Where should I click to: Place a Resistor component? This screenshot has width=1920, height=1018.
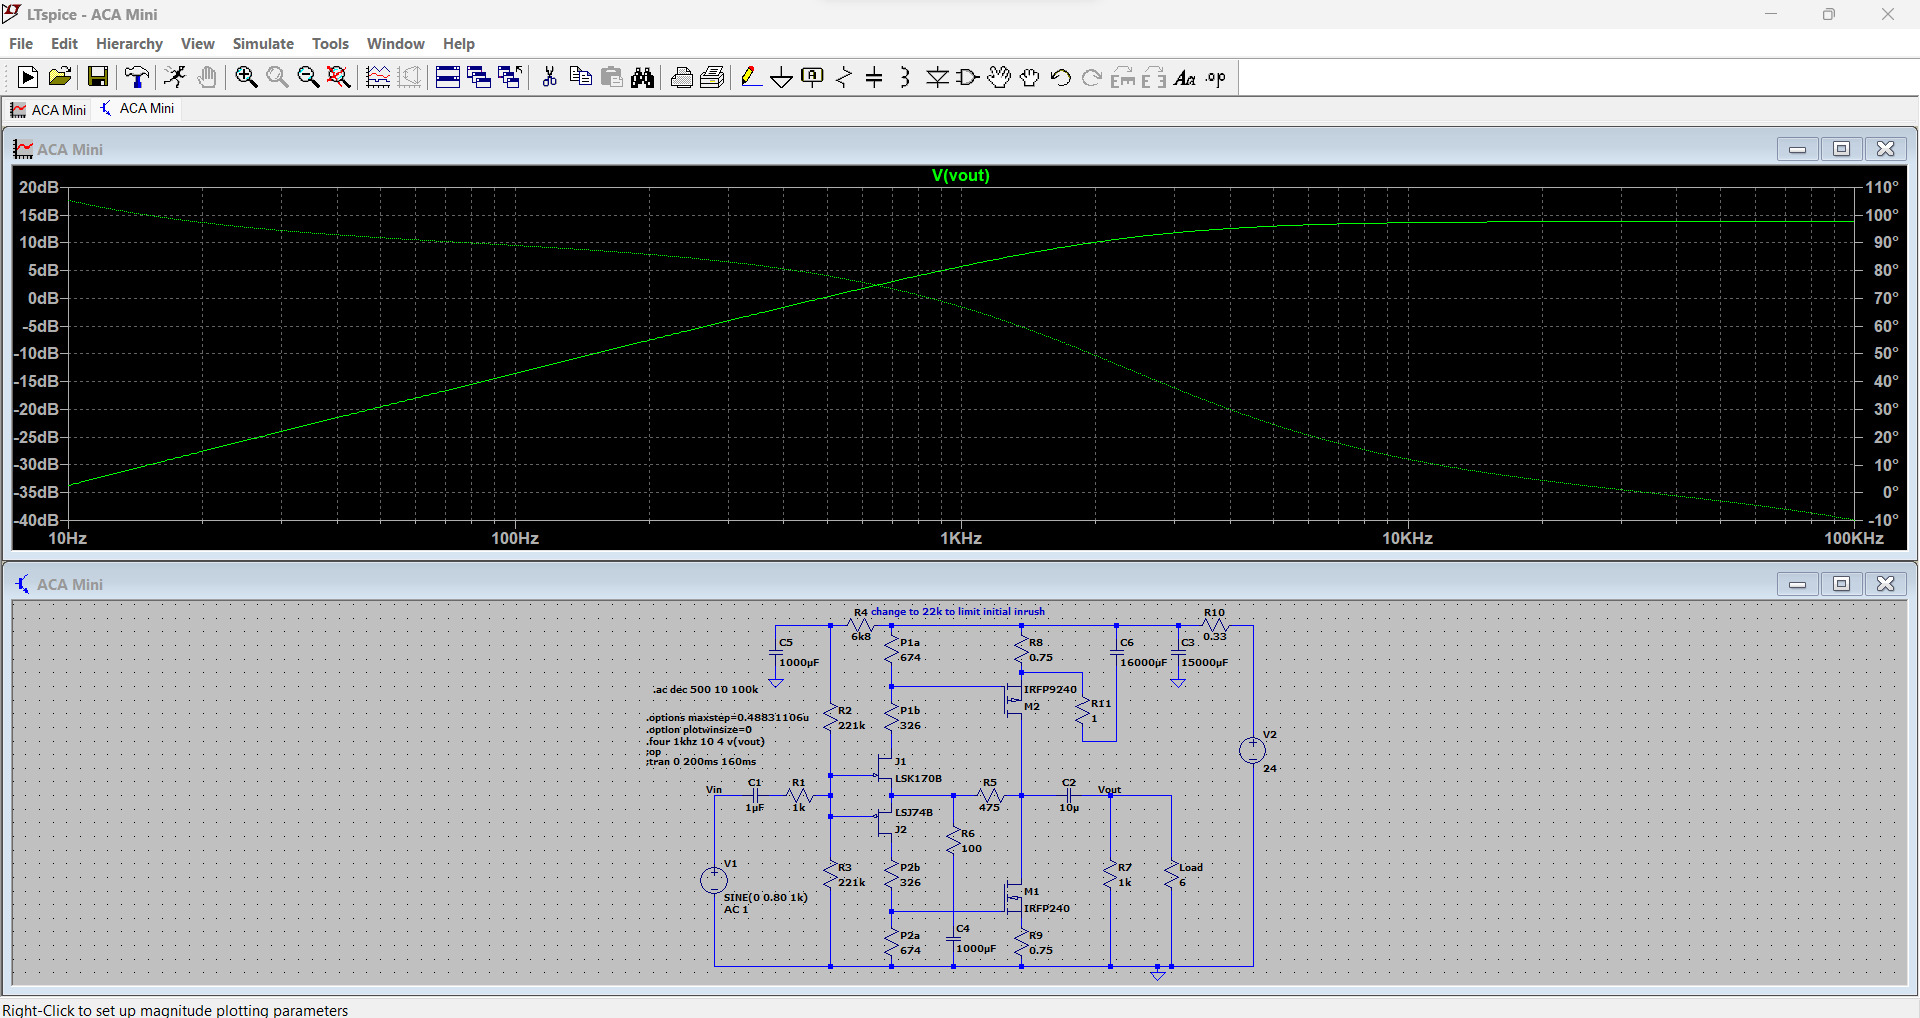pos(844,78)
